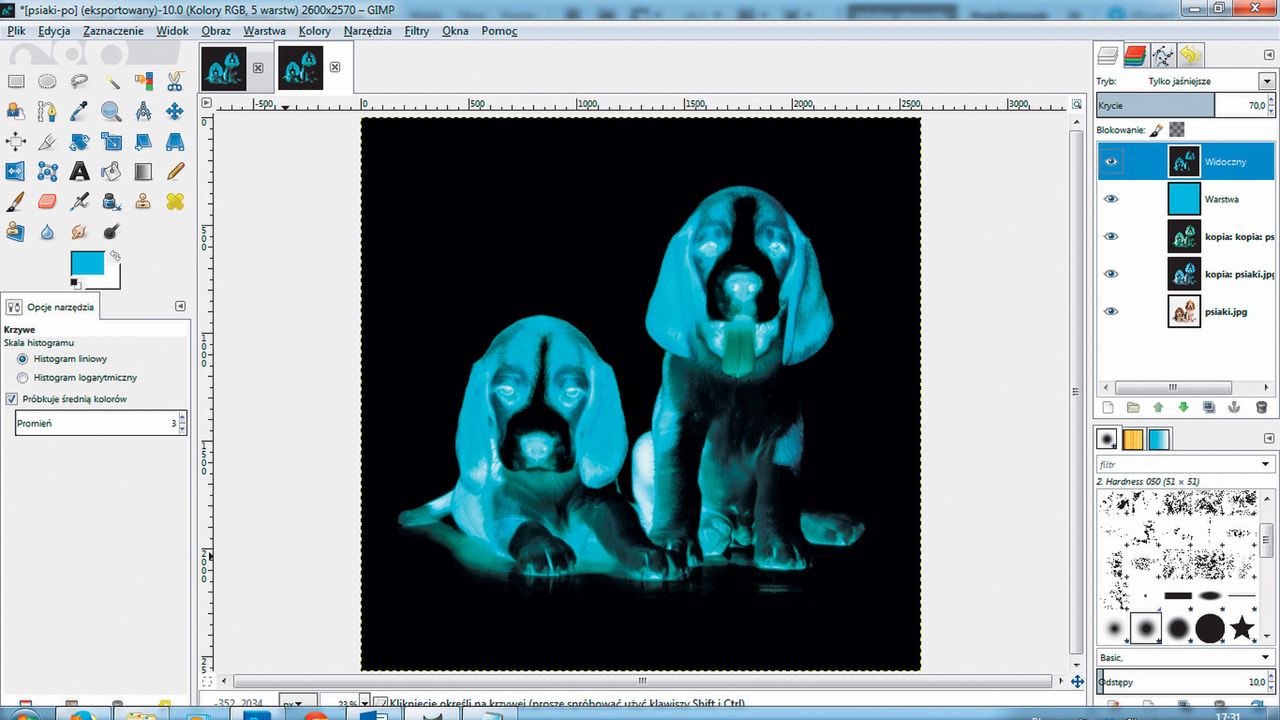The width and height of the screenshot is (1280, 720).
Task: Select the Blur/Sharpen droplet tool
Action: (47, 231)
